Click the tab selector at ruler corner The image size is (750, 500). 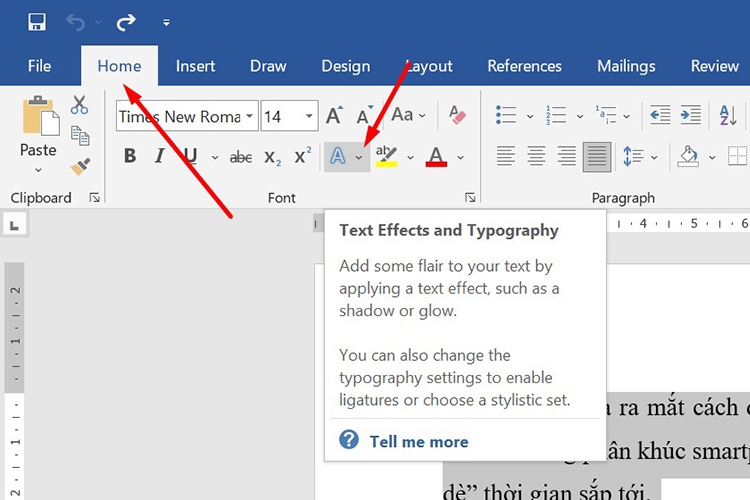15,225
